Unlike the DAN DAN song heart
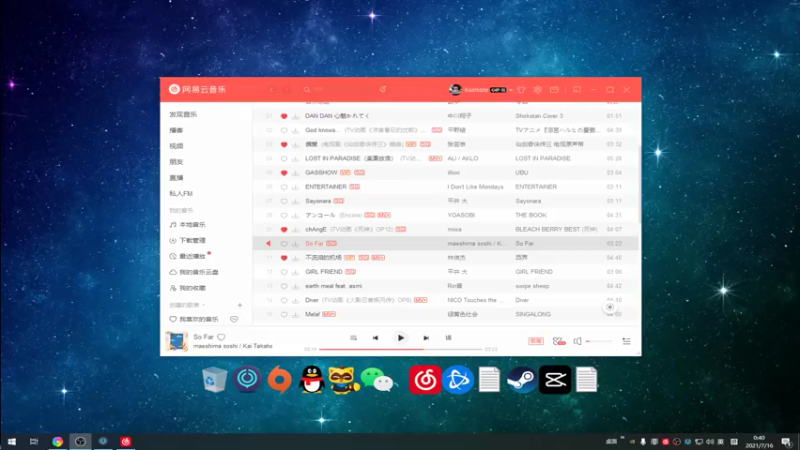Viewport: 800px width, 450px height. 284,116
